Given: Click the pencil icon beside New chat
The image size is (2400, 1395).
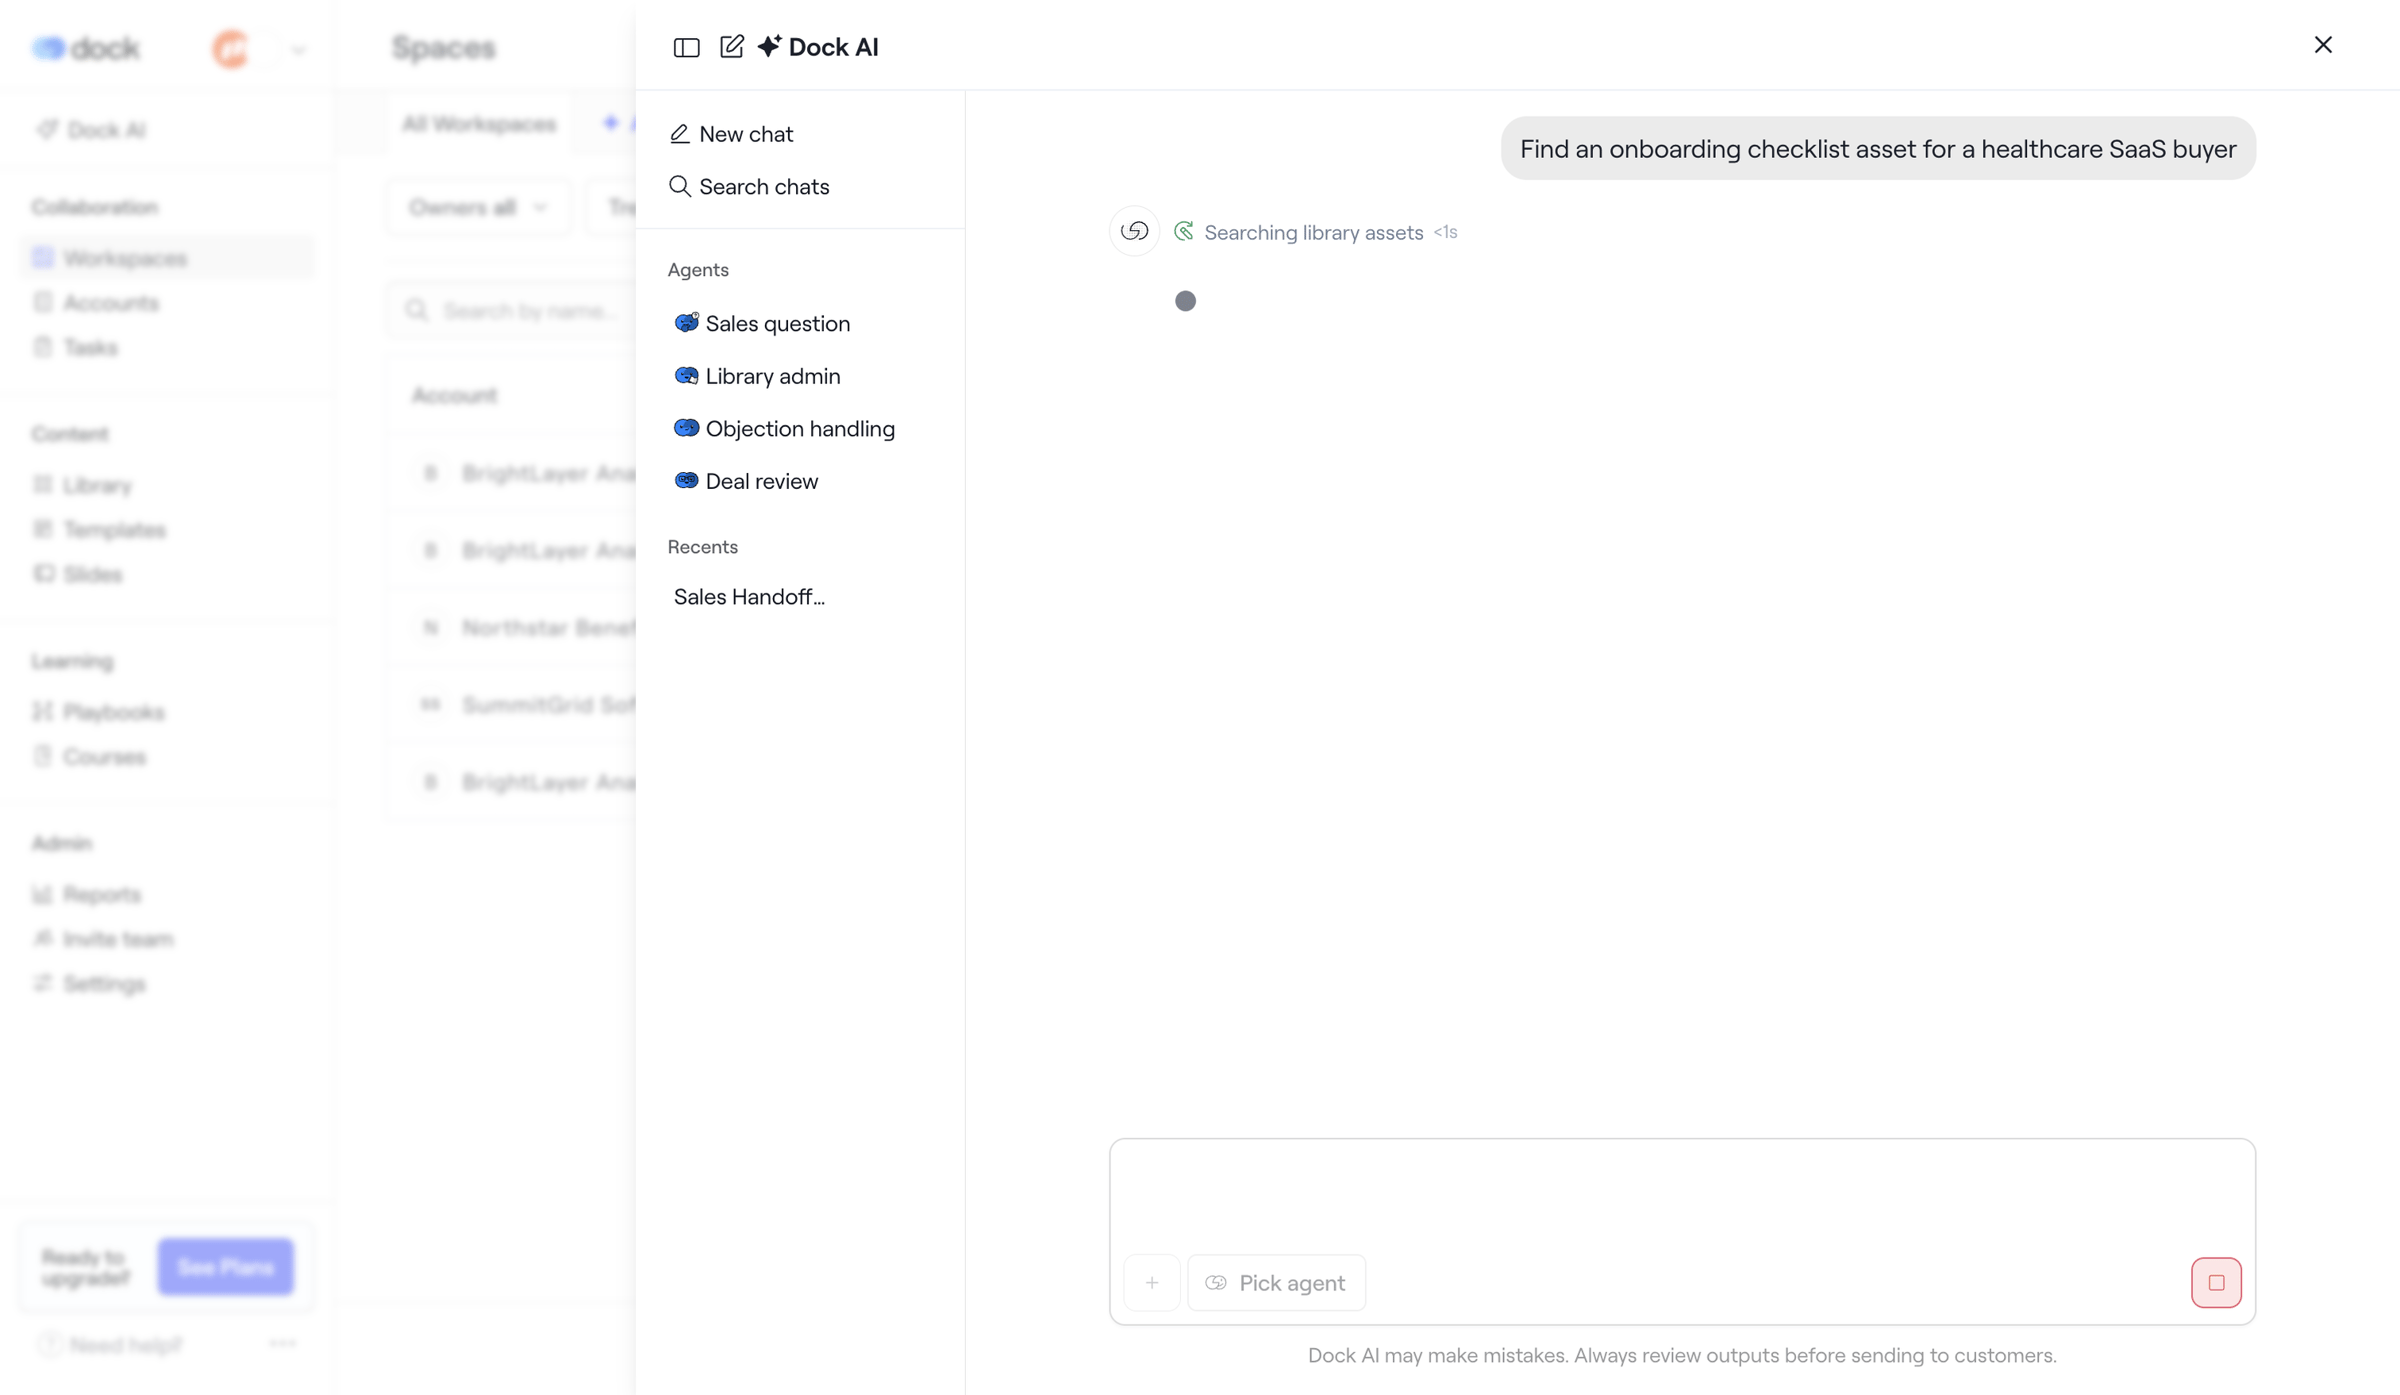Looking at the screenshot, I should point(680,134).
